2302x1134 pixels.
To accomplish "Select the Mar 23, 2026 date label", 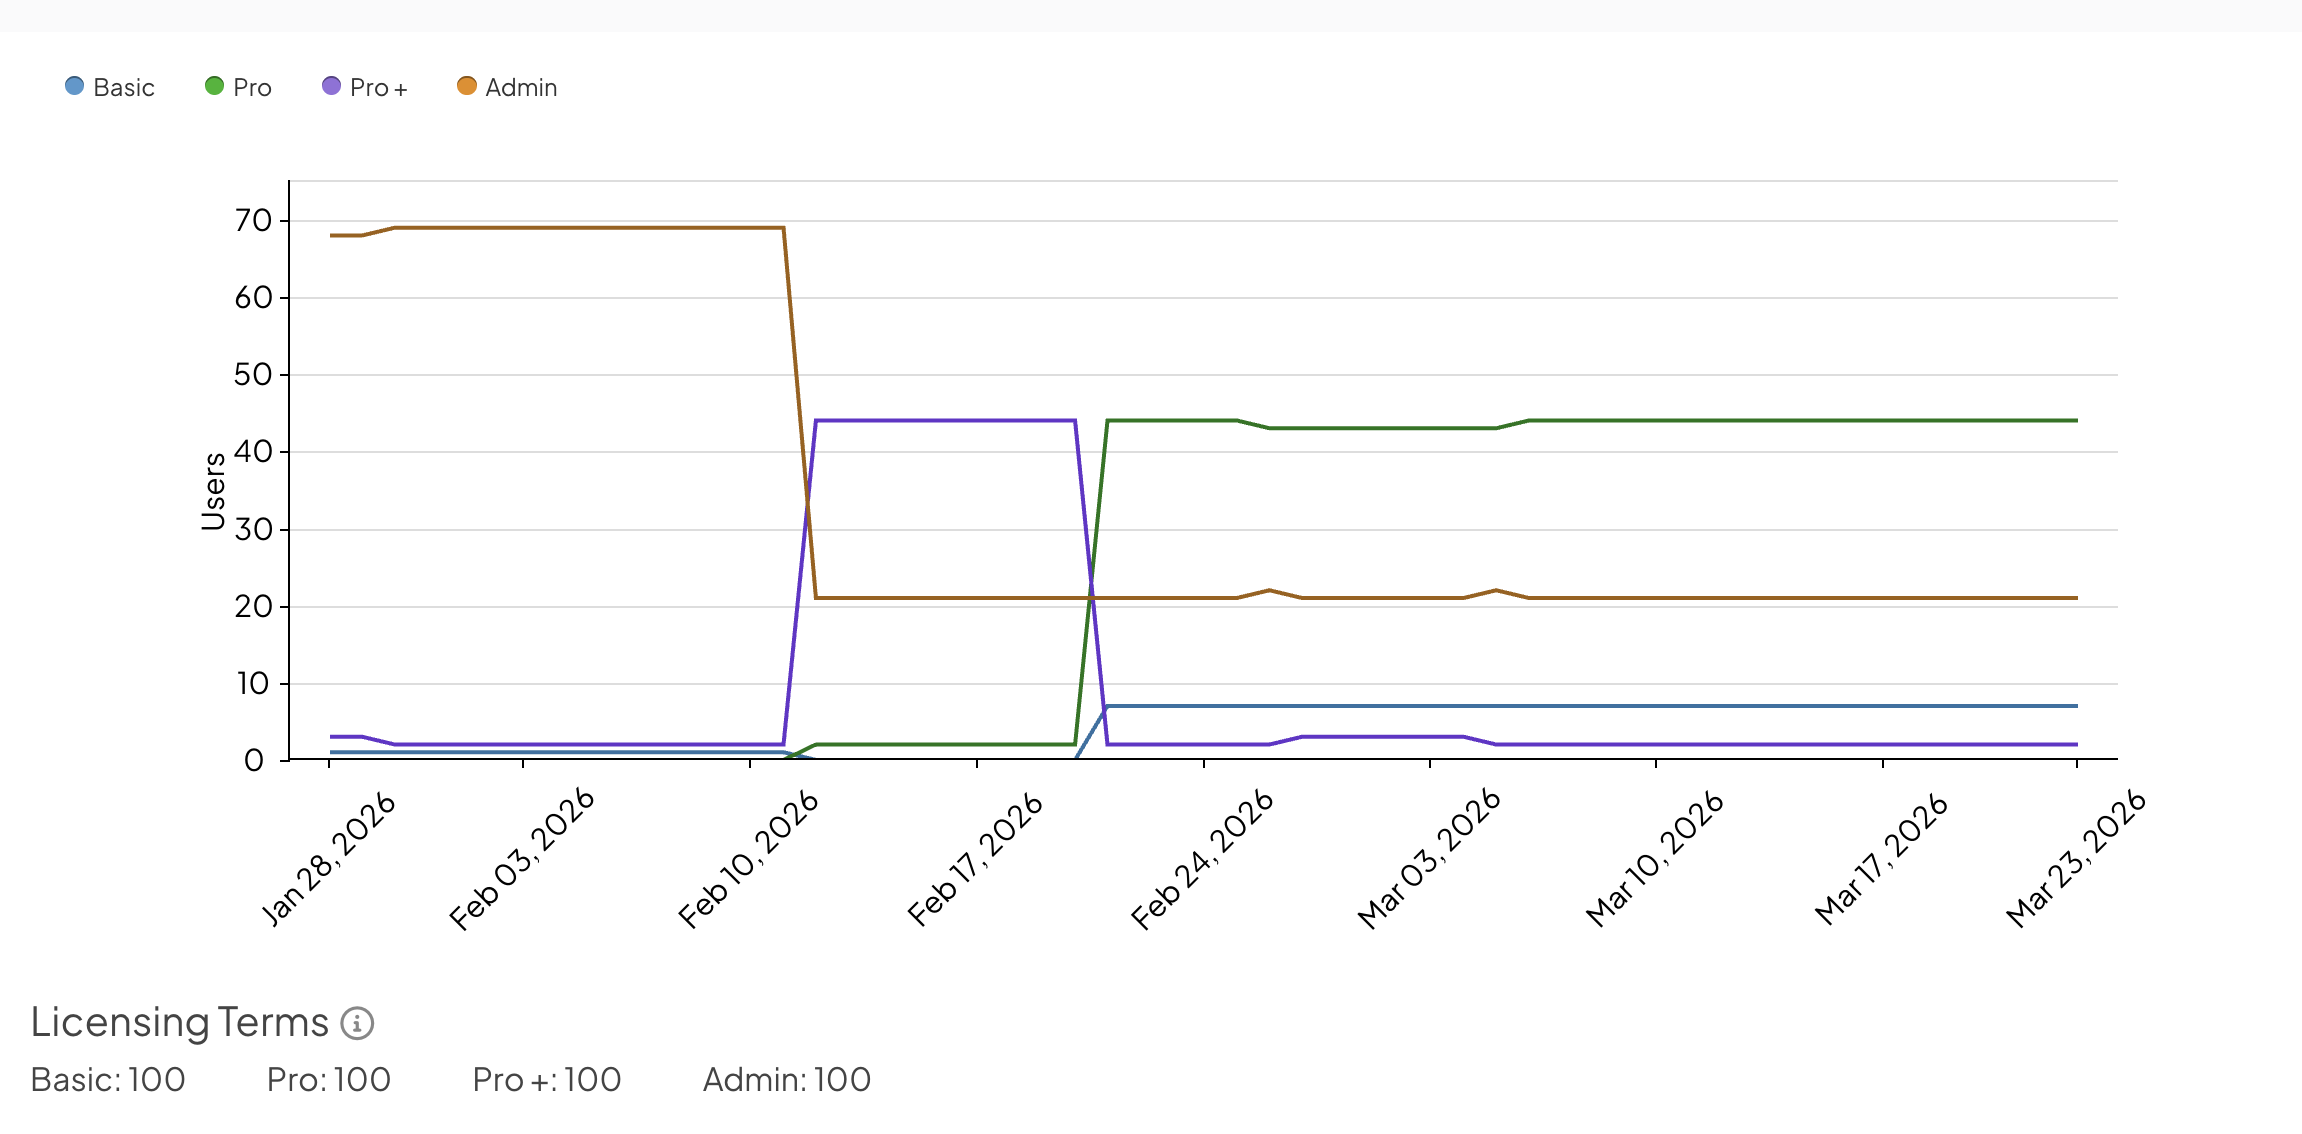I will (x=2076, y=860).
